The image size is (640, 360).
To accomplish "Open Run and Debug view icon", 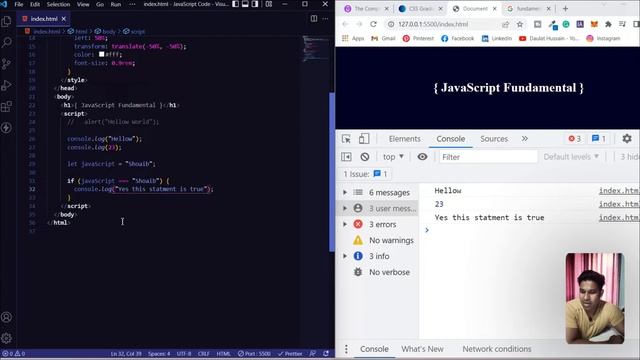I will tap(7, 85).
